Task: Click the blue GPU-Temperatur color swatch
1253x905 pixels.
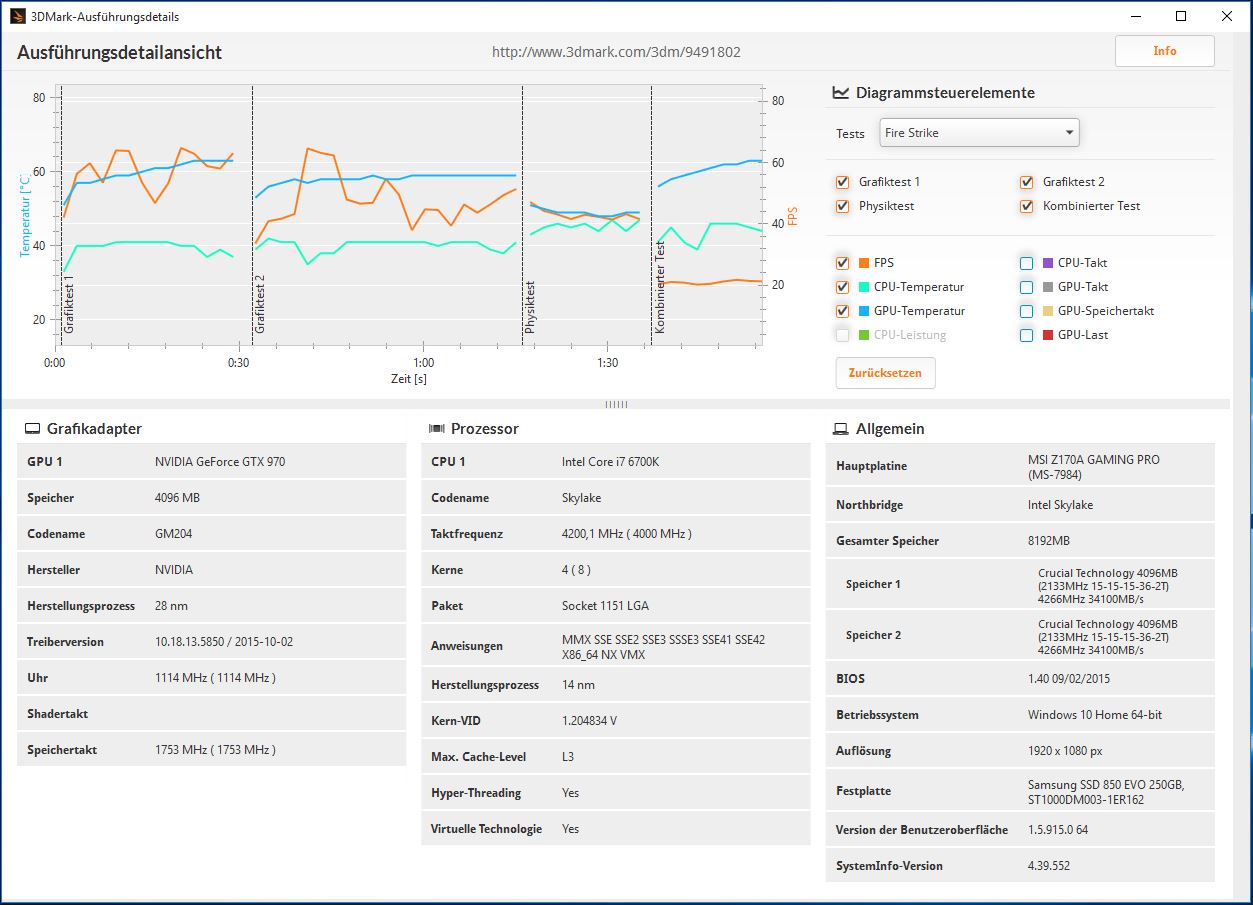Action: (x=864, y=311)
